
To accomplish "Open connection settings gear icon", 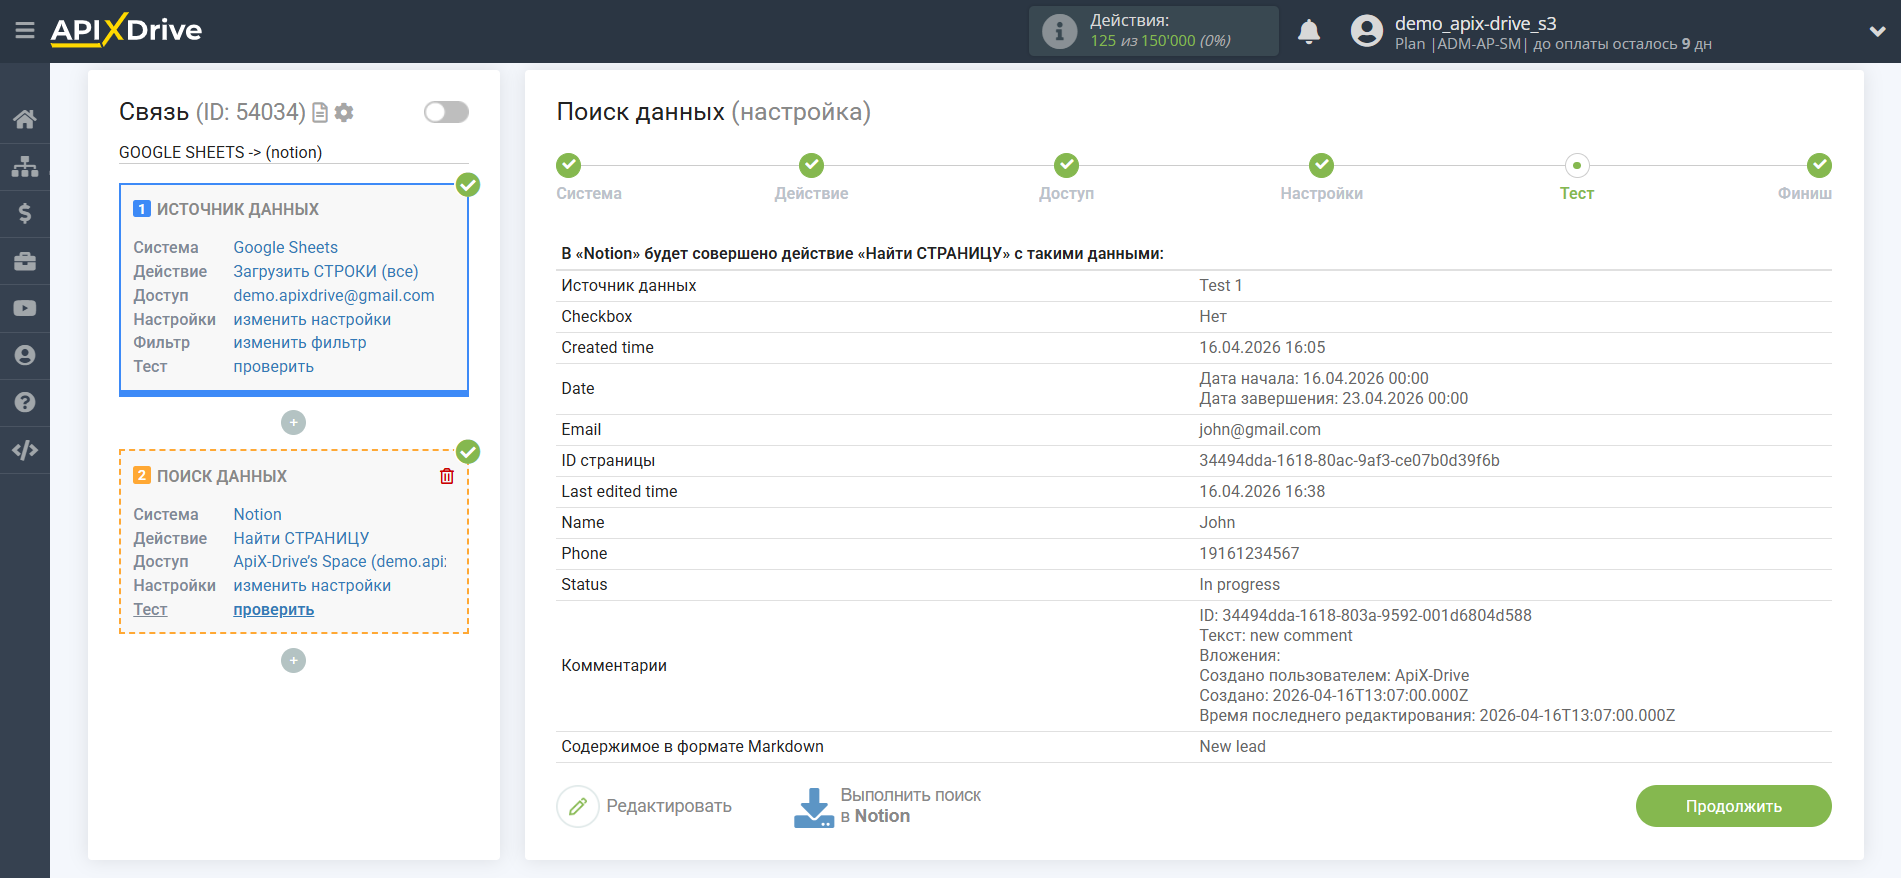I will pos(344,113).
